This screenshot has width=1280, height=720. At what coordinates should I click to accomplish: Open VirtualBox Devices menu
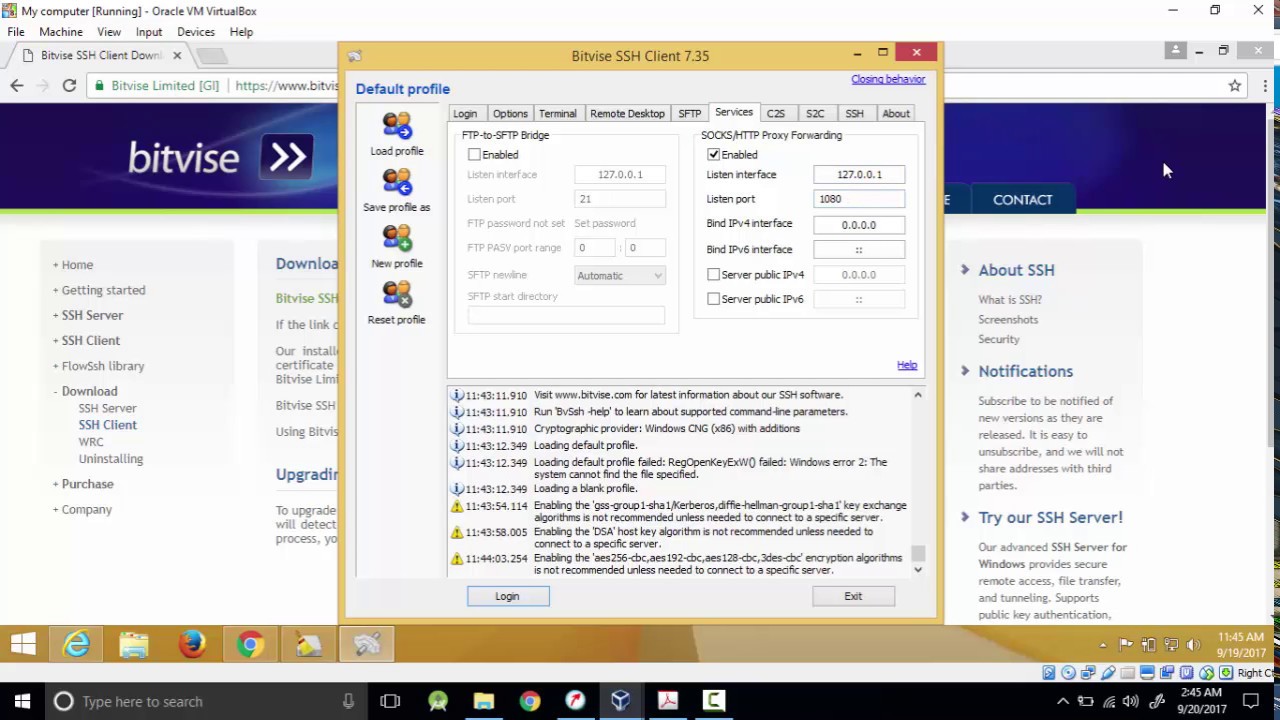click(196, 32)
